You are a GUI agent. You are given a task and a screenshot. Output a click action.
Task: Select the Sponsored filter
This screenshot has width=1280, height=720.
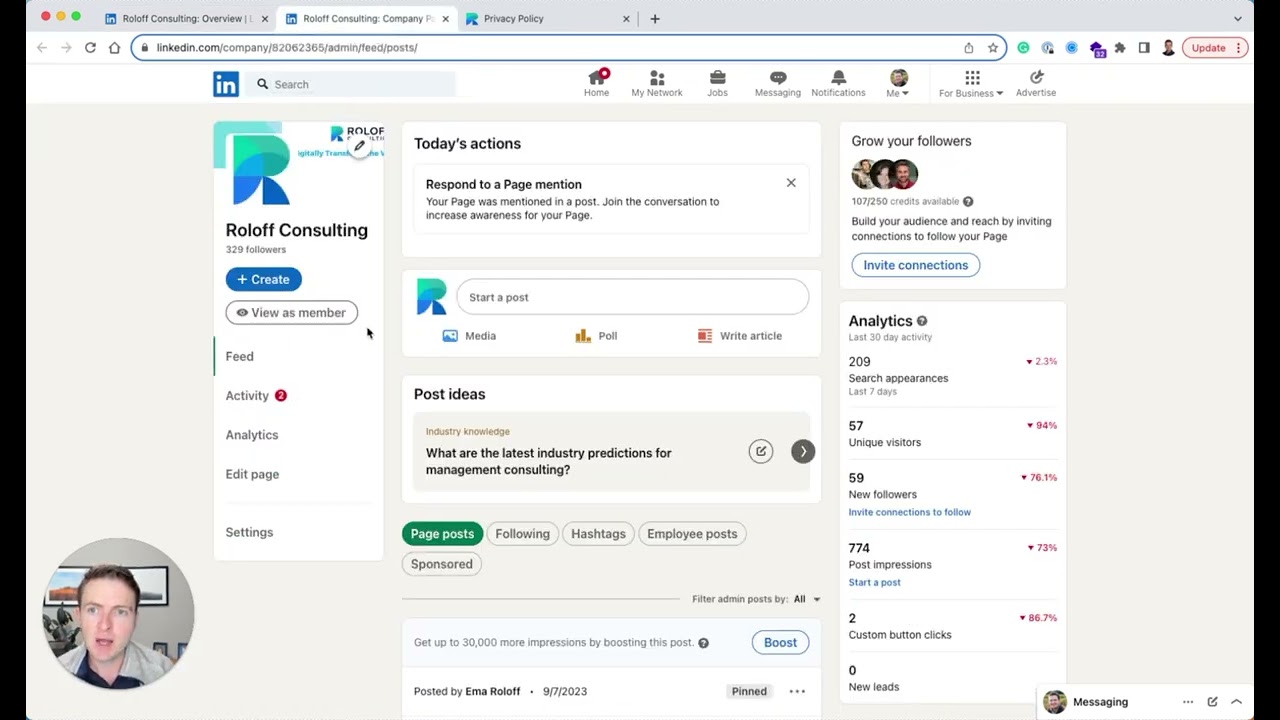tap(441, 564)
